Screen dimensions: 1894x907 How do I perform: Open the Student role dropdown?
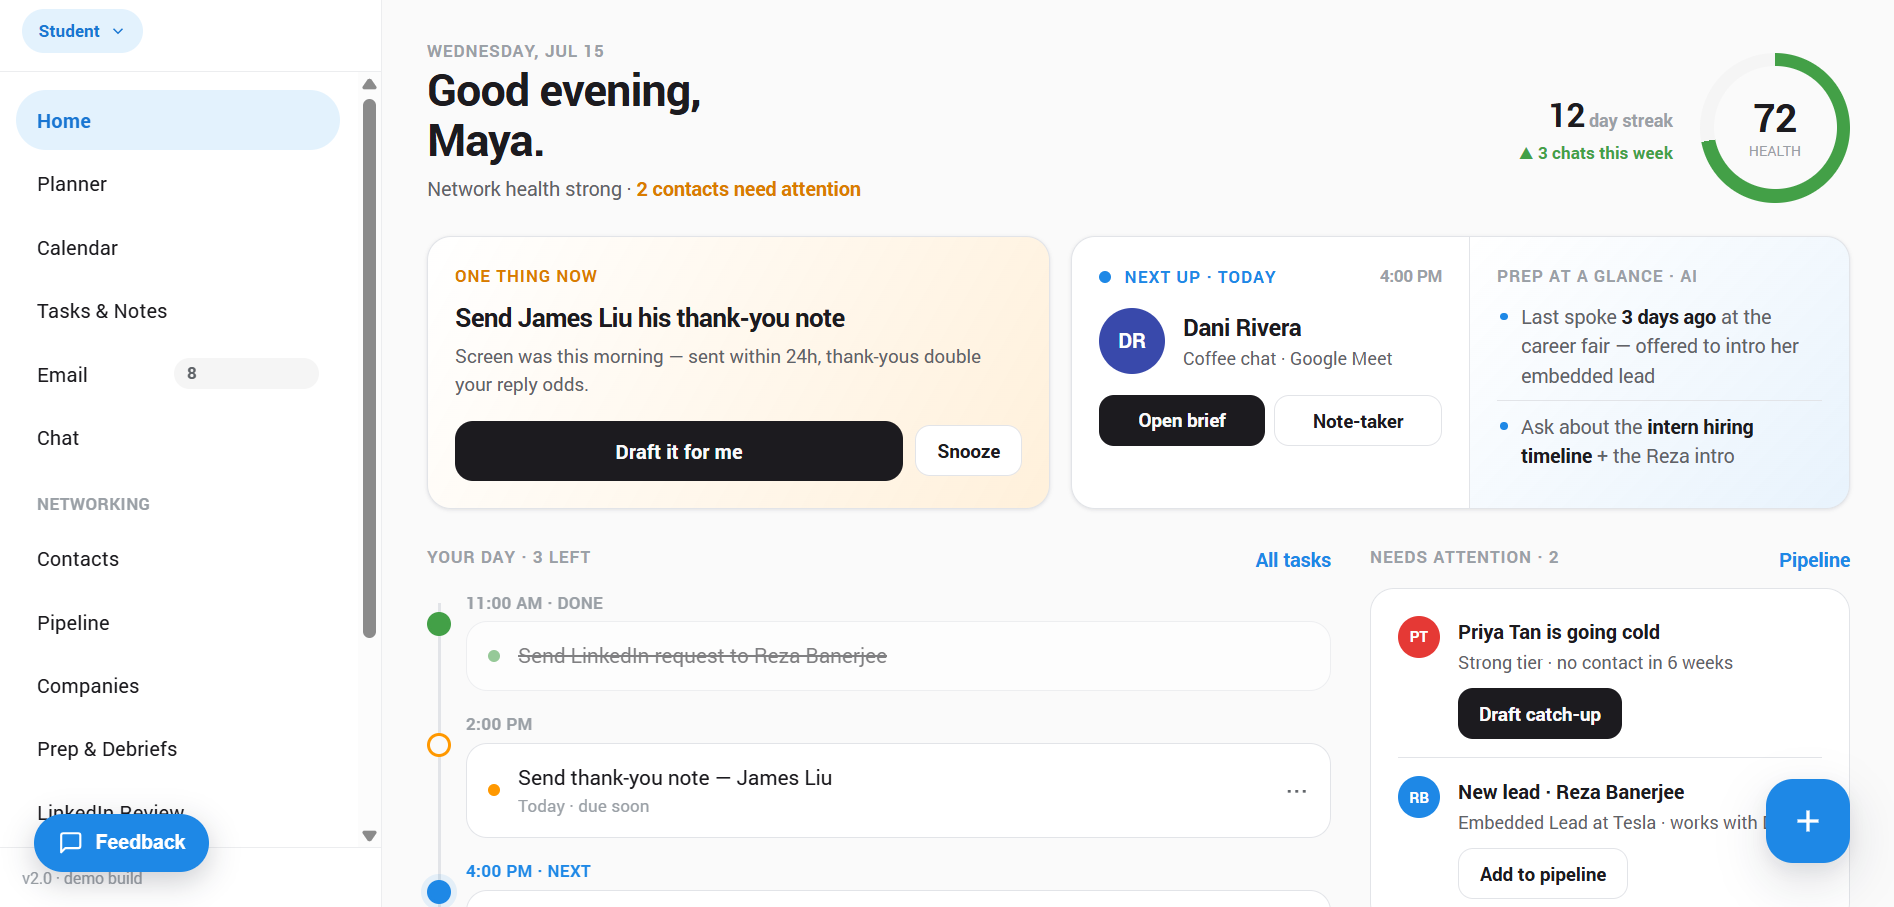tap(82, 31)
